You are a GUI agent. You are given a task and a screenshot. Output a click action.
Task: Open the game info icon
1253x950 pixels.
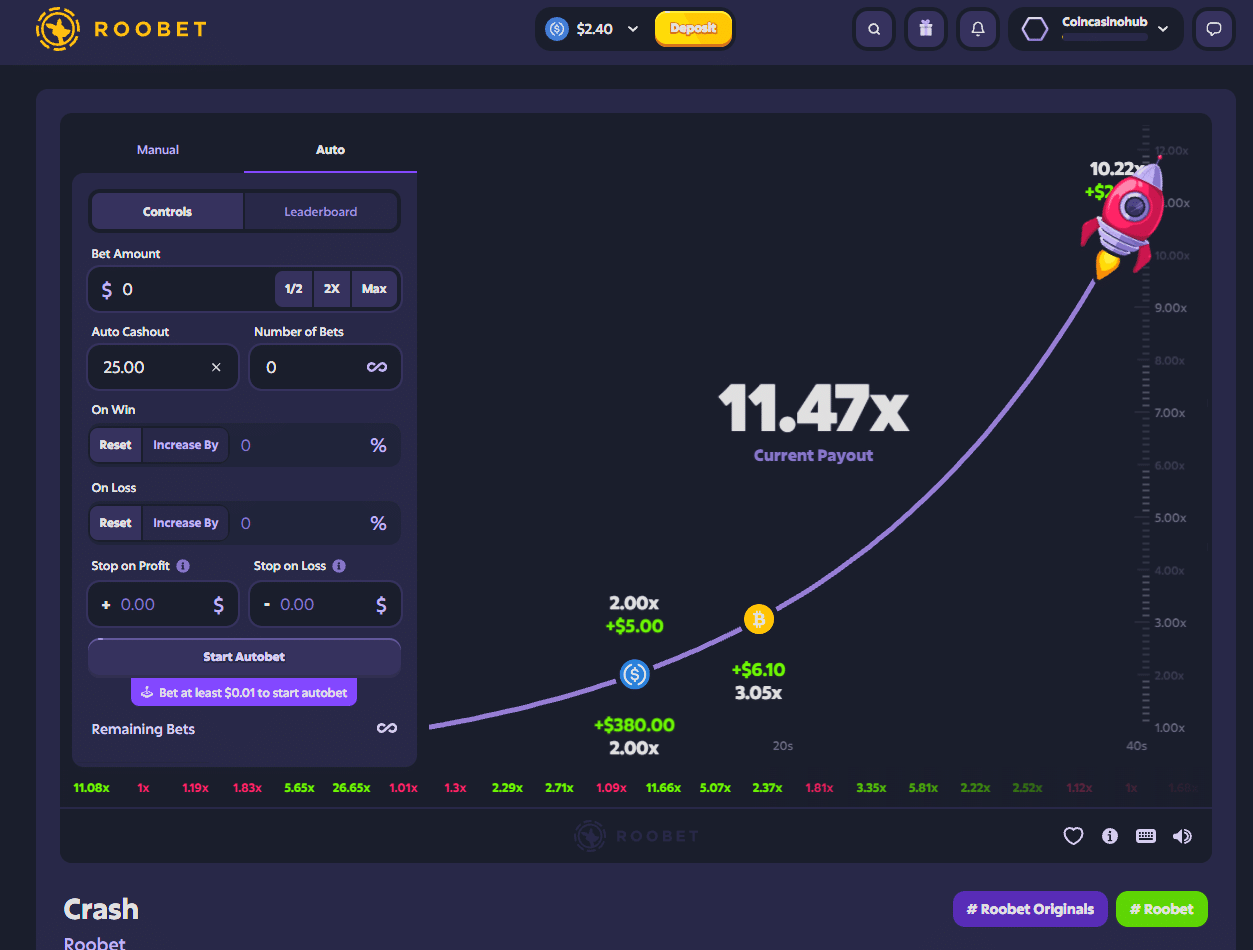[1110, 836]
